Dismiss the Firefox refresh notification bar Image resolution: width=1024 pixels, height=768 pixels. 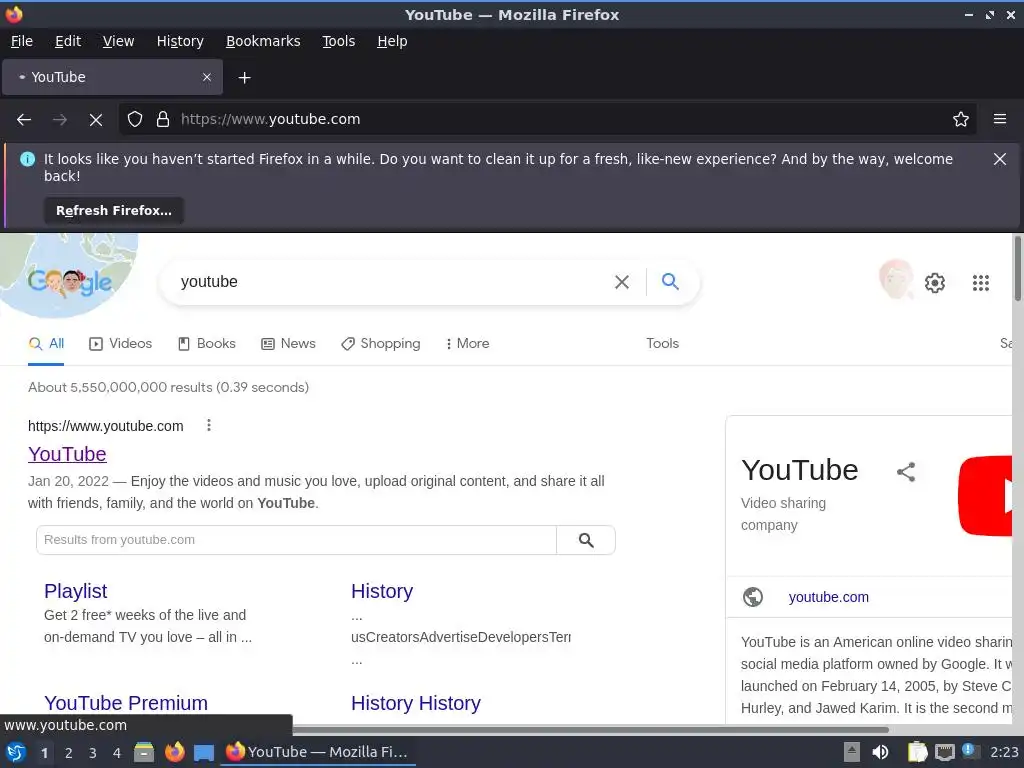pos(999,159)
